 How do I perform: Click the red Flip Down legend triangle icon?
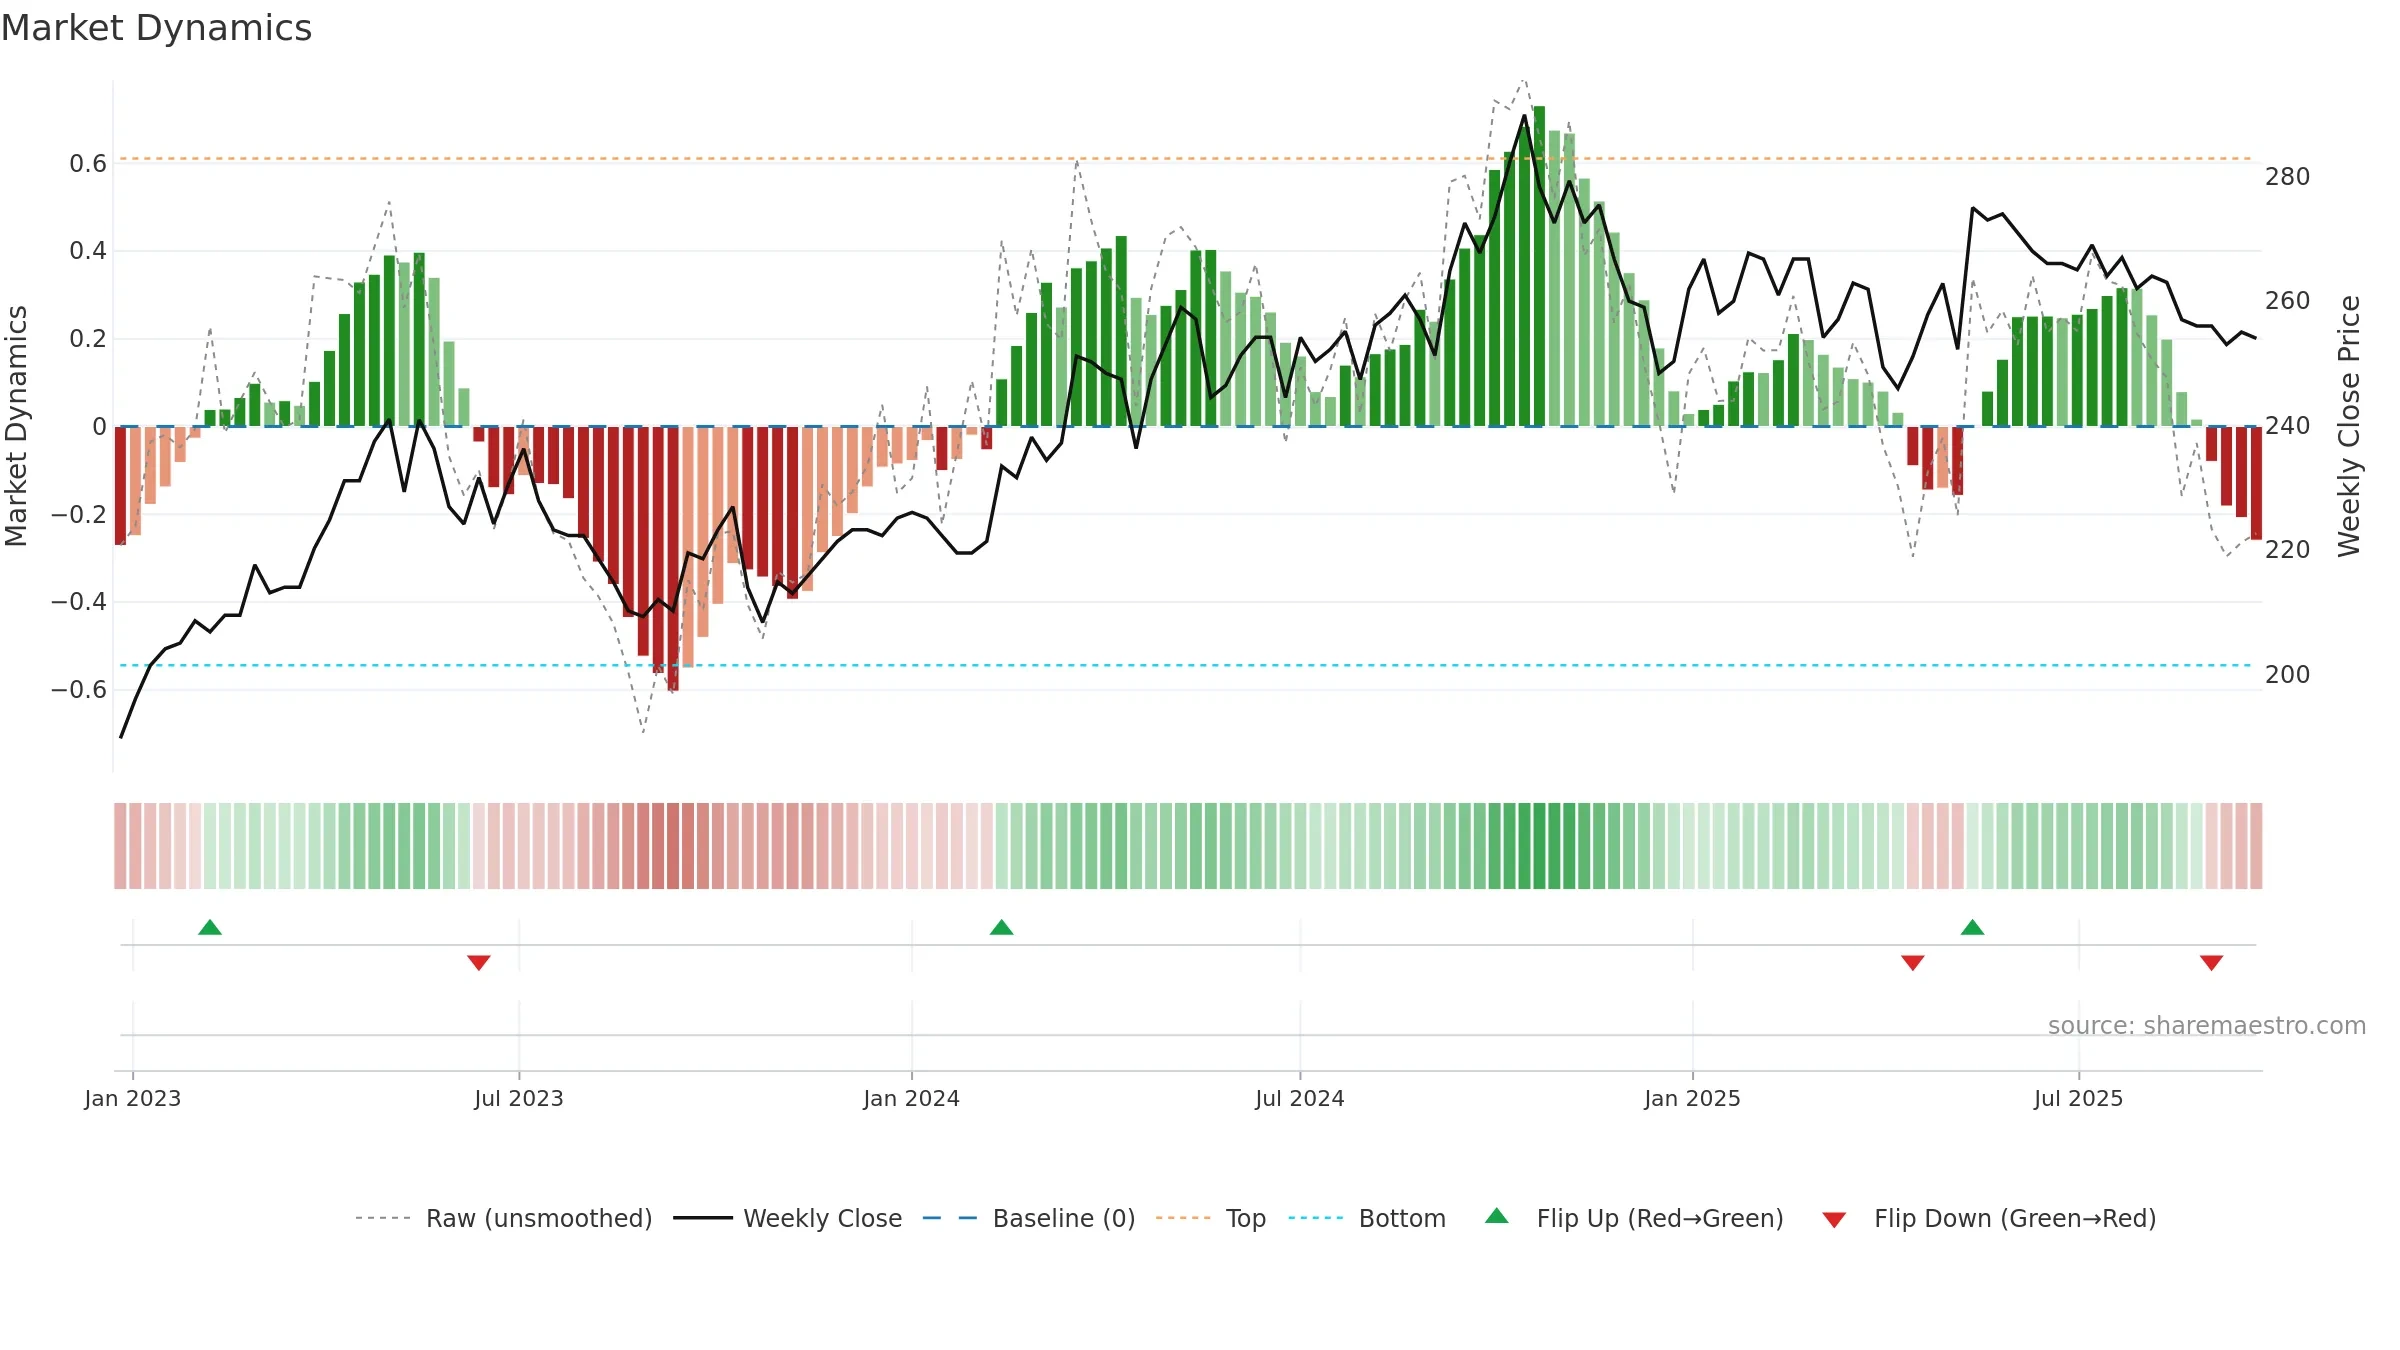(1834, 1220)
